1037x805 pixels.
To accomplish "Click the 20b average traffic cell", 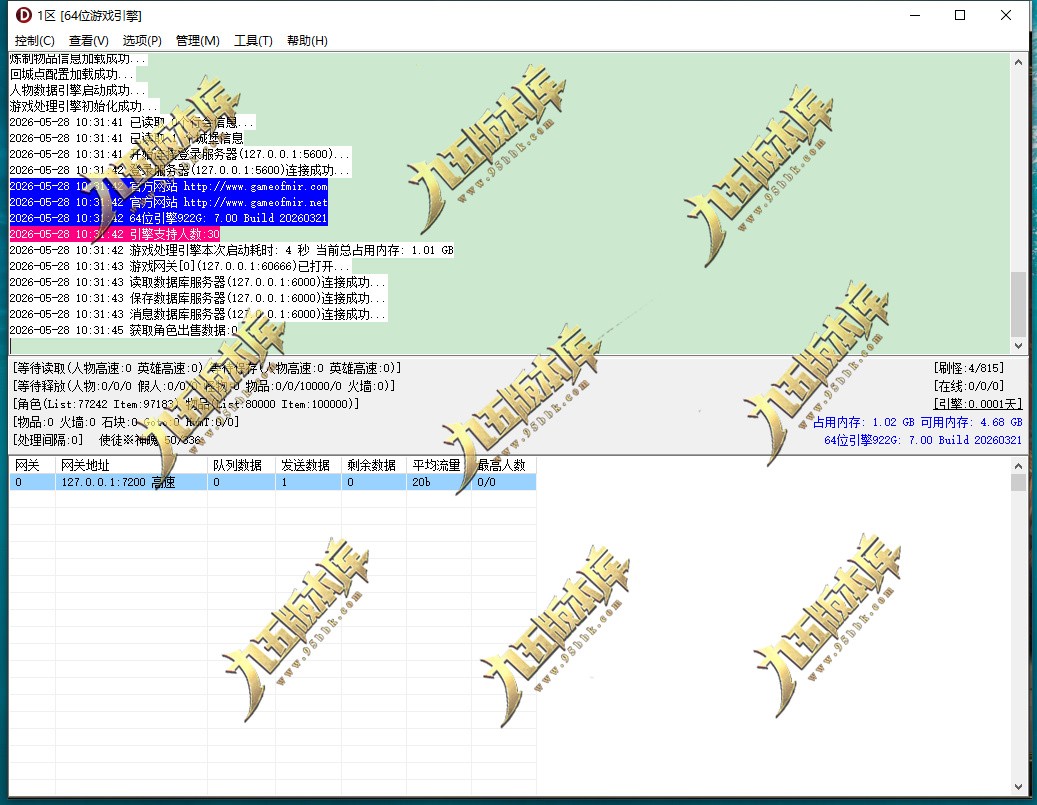I will click(x=438, y=482).
